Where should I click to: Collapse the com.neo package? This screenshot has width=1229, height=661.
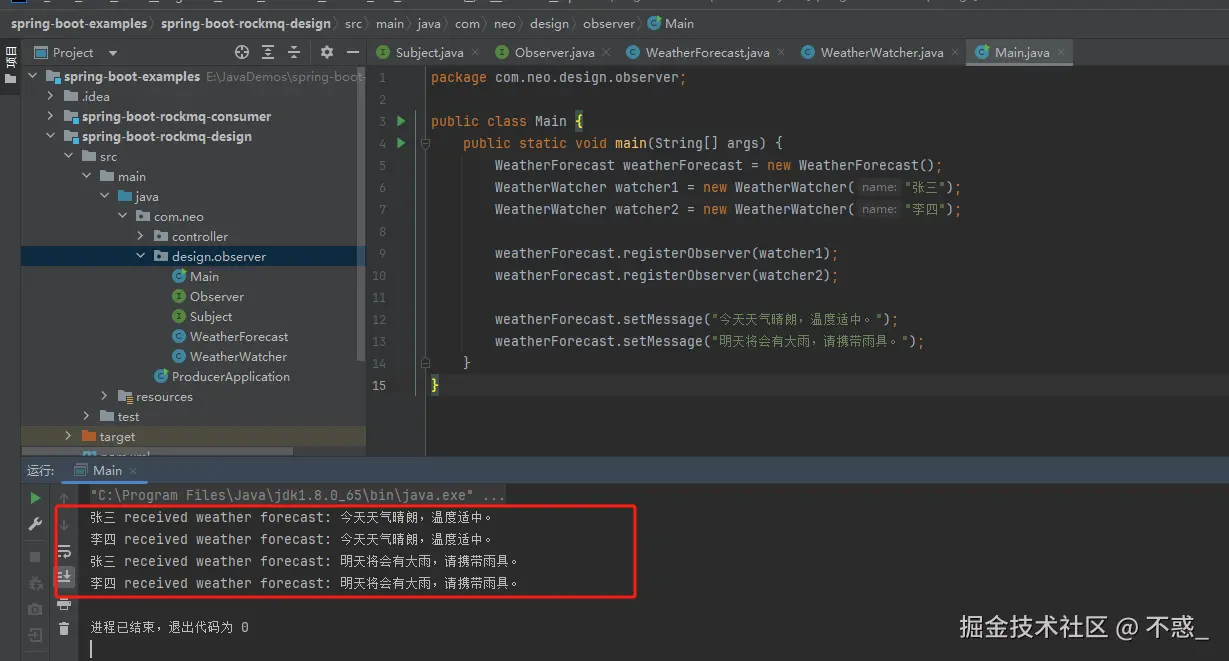click(123, 217)
